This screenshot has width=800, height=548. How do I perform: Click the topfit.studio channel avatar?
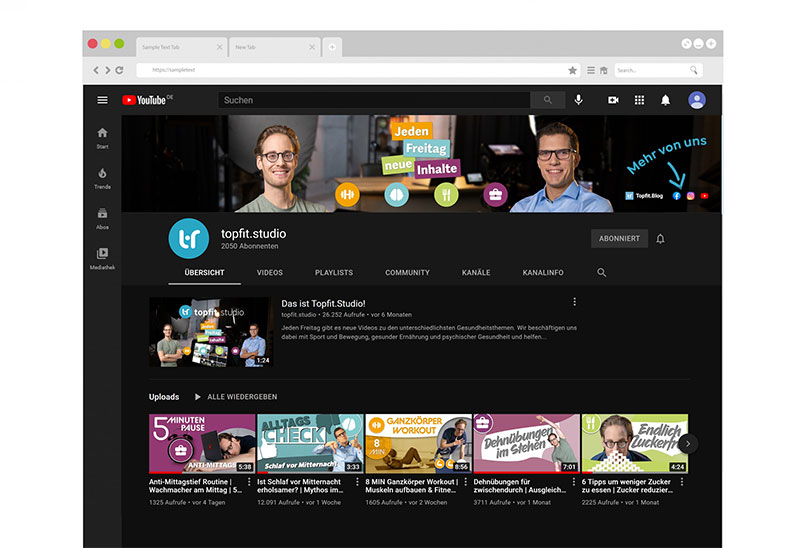tap(189, 238)
